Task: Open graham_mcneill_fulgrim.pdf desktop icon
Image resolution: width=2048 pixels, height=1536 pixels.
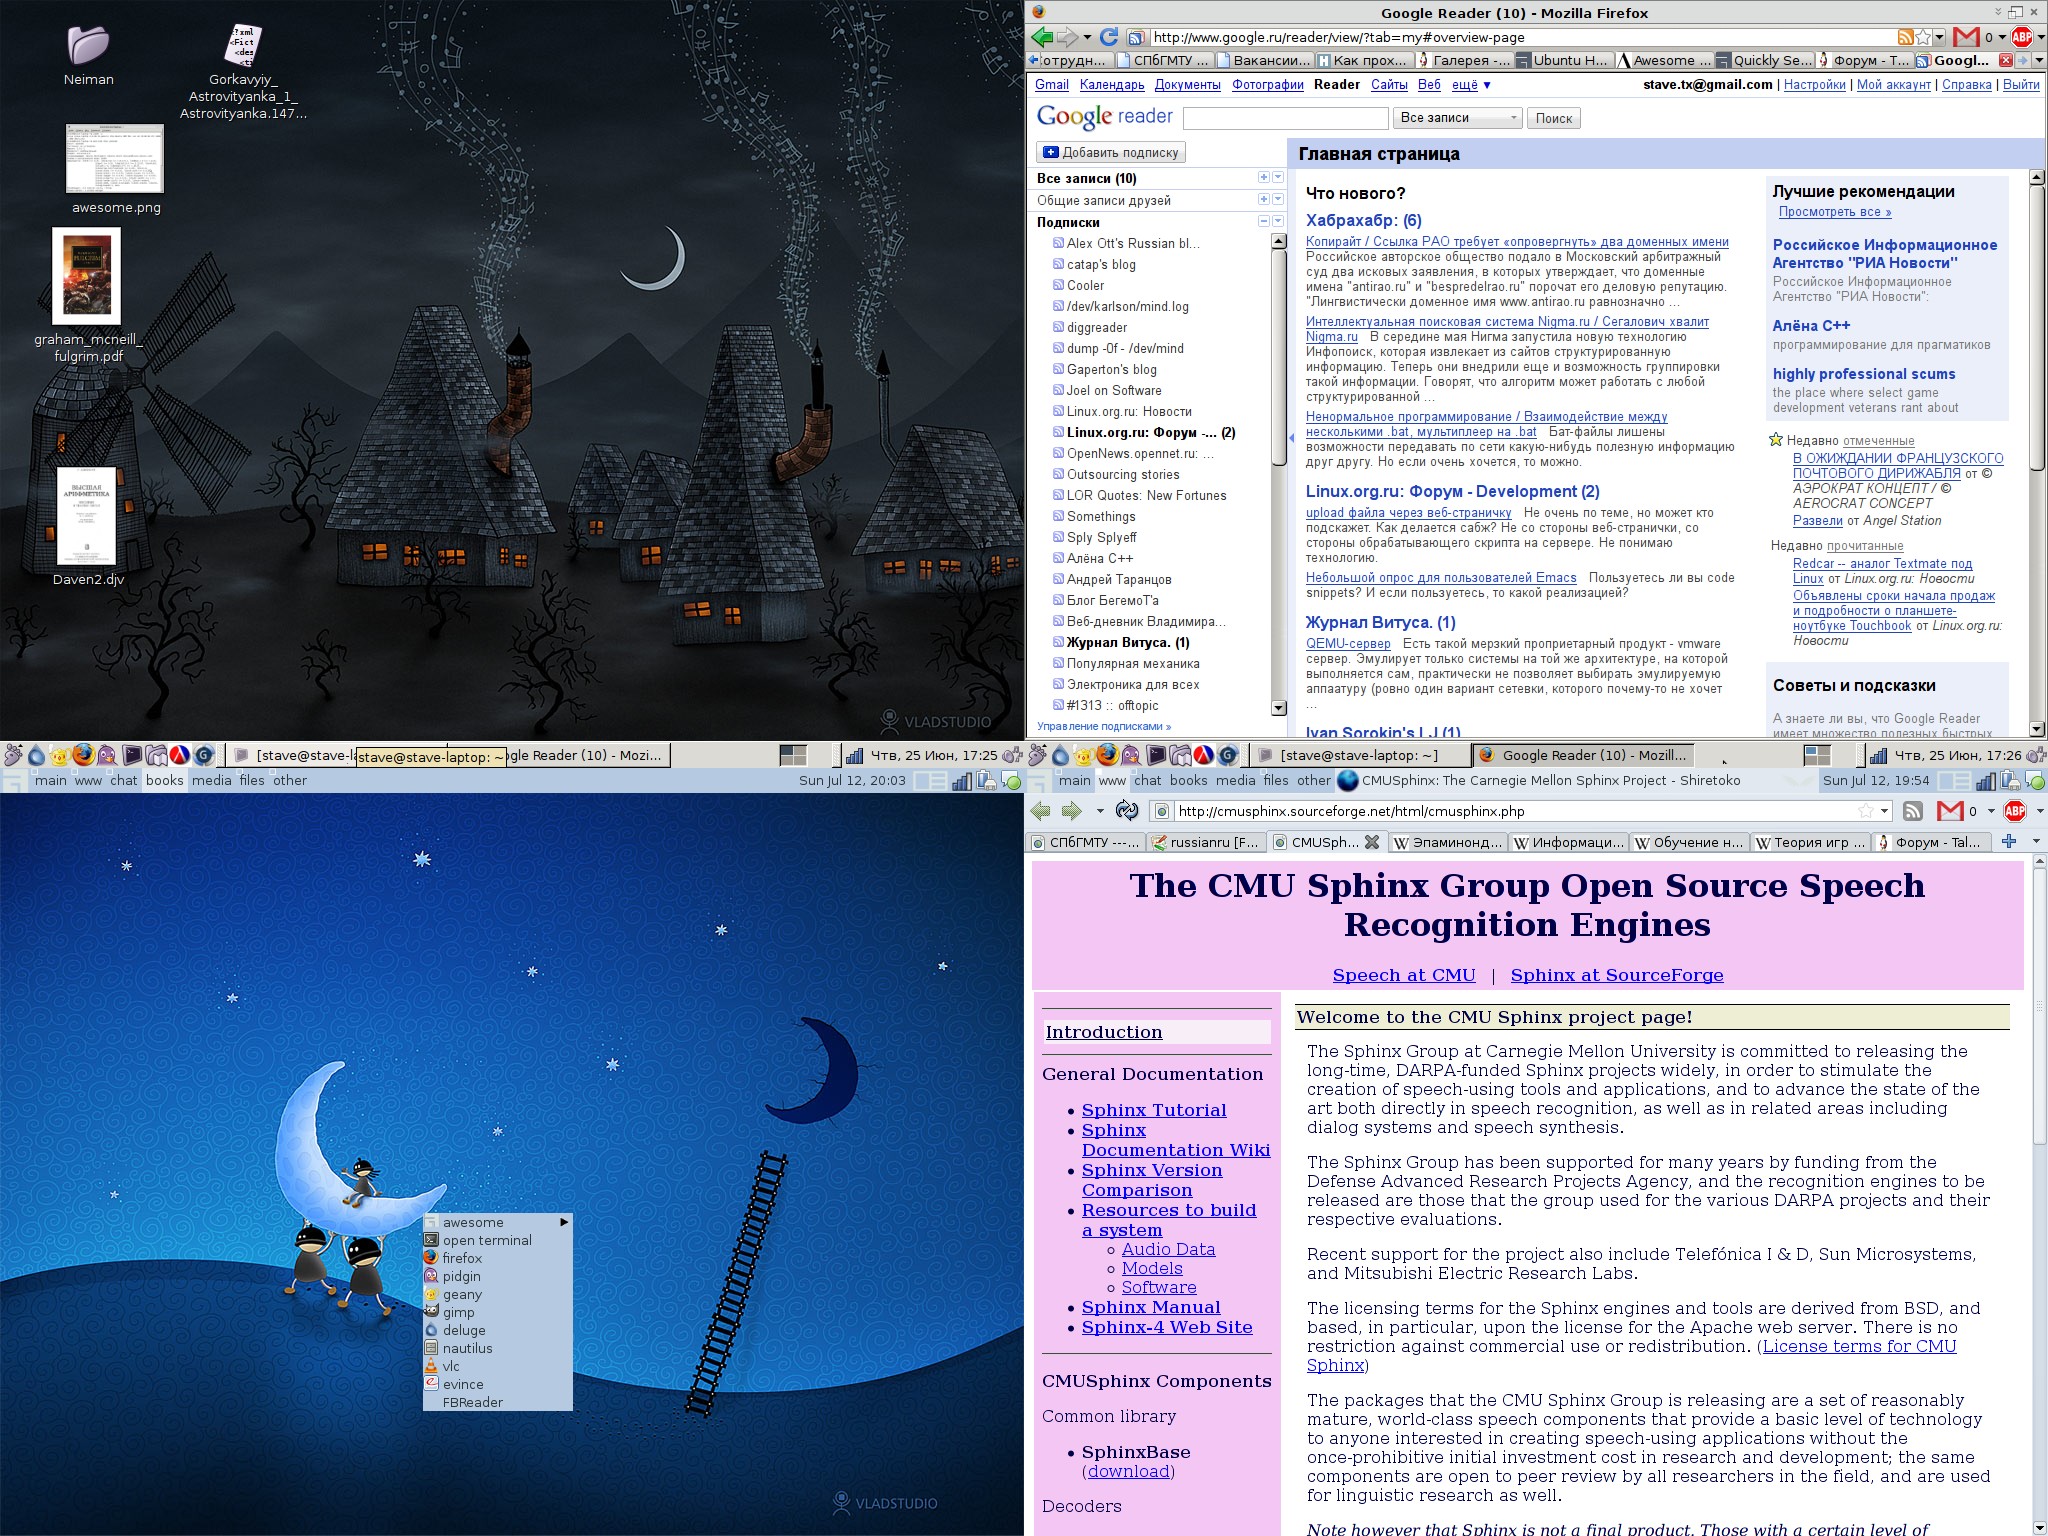Action: (87, 276)
